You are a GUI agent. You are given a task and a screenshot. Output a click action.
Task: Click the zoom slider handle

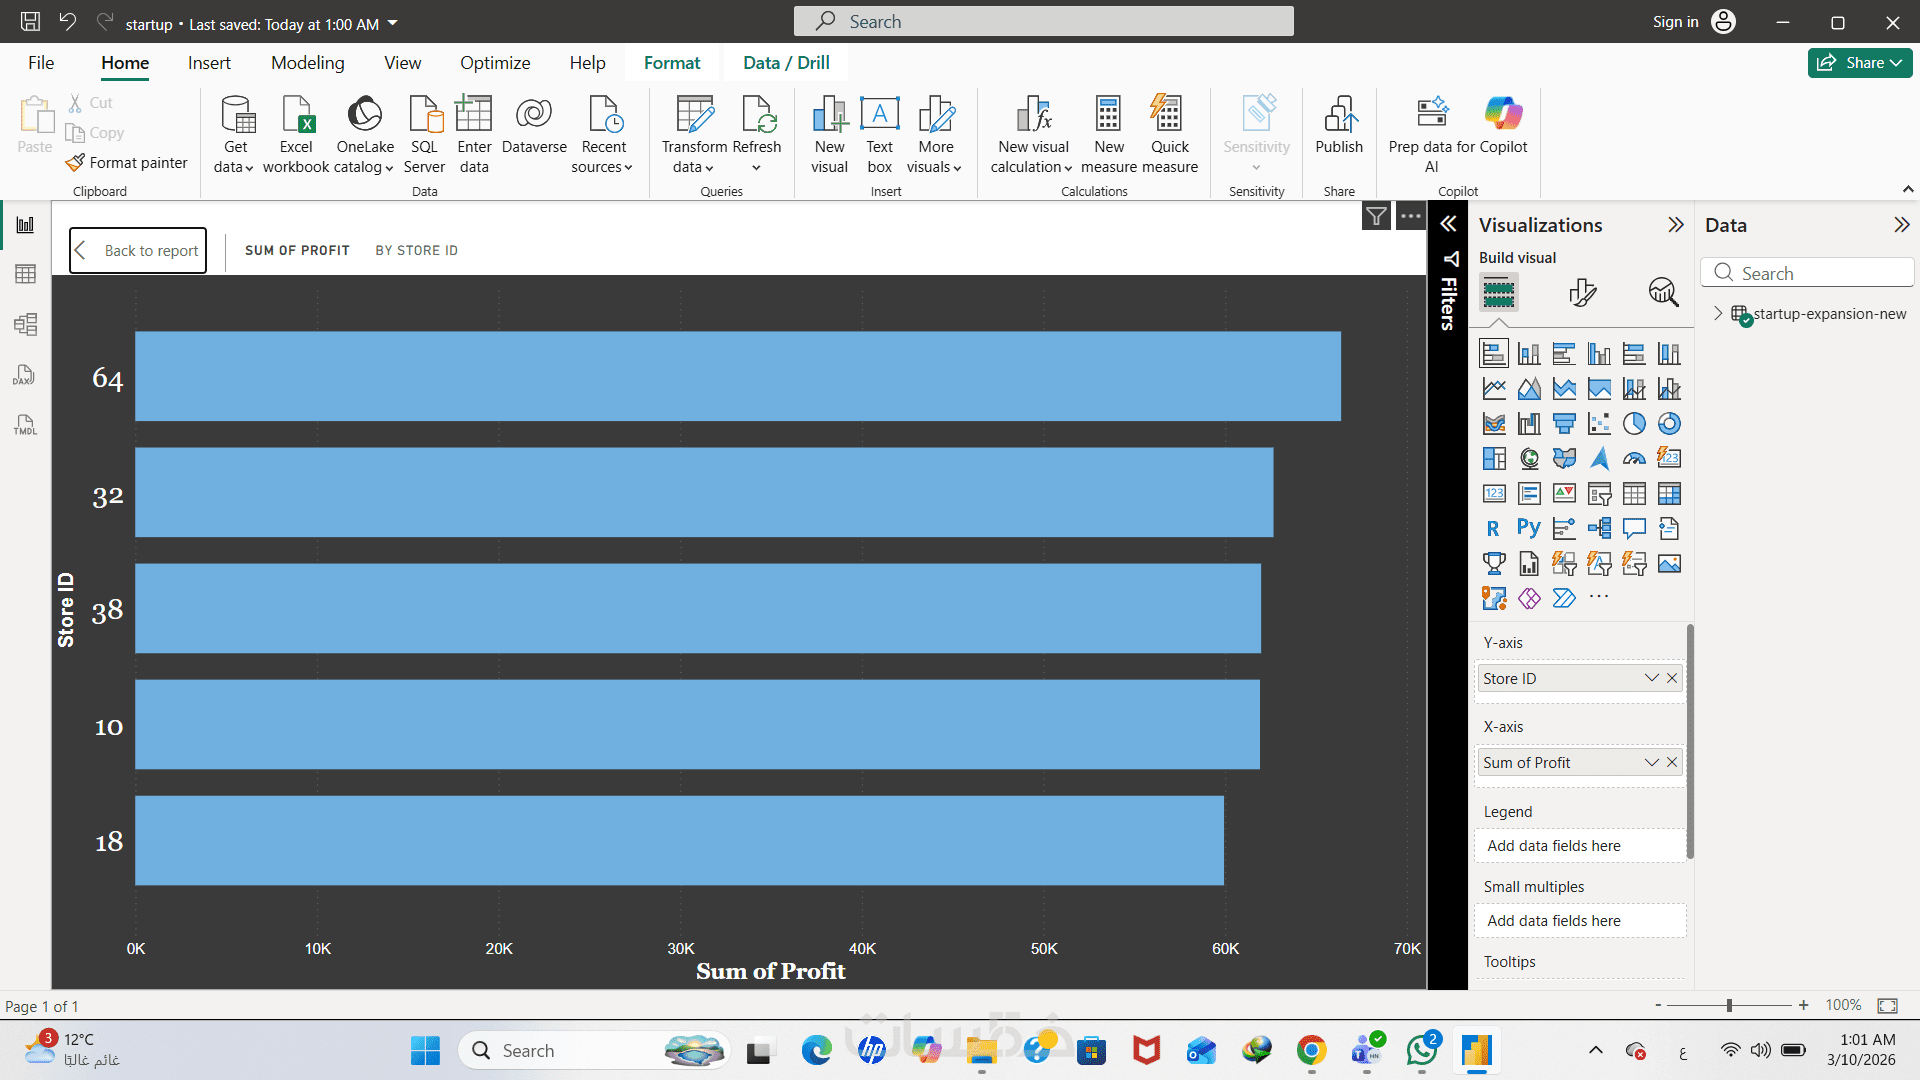pyautogui.click(x=1729, y=1005)
